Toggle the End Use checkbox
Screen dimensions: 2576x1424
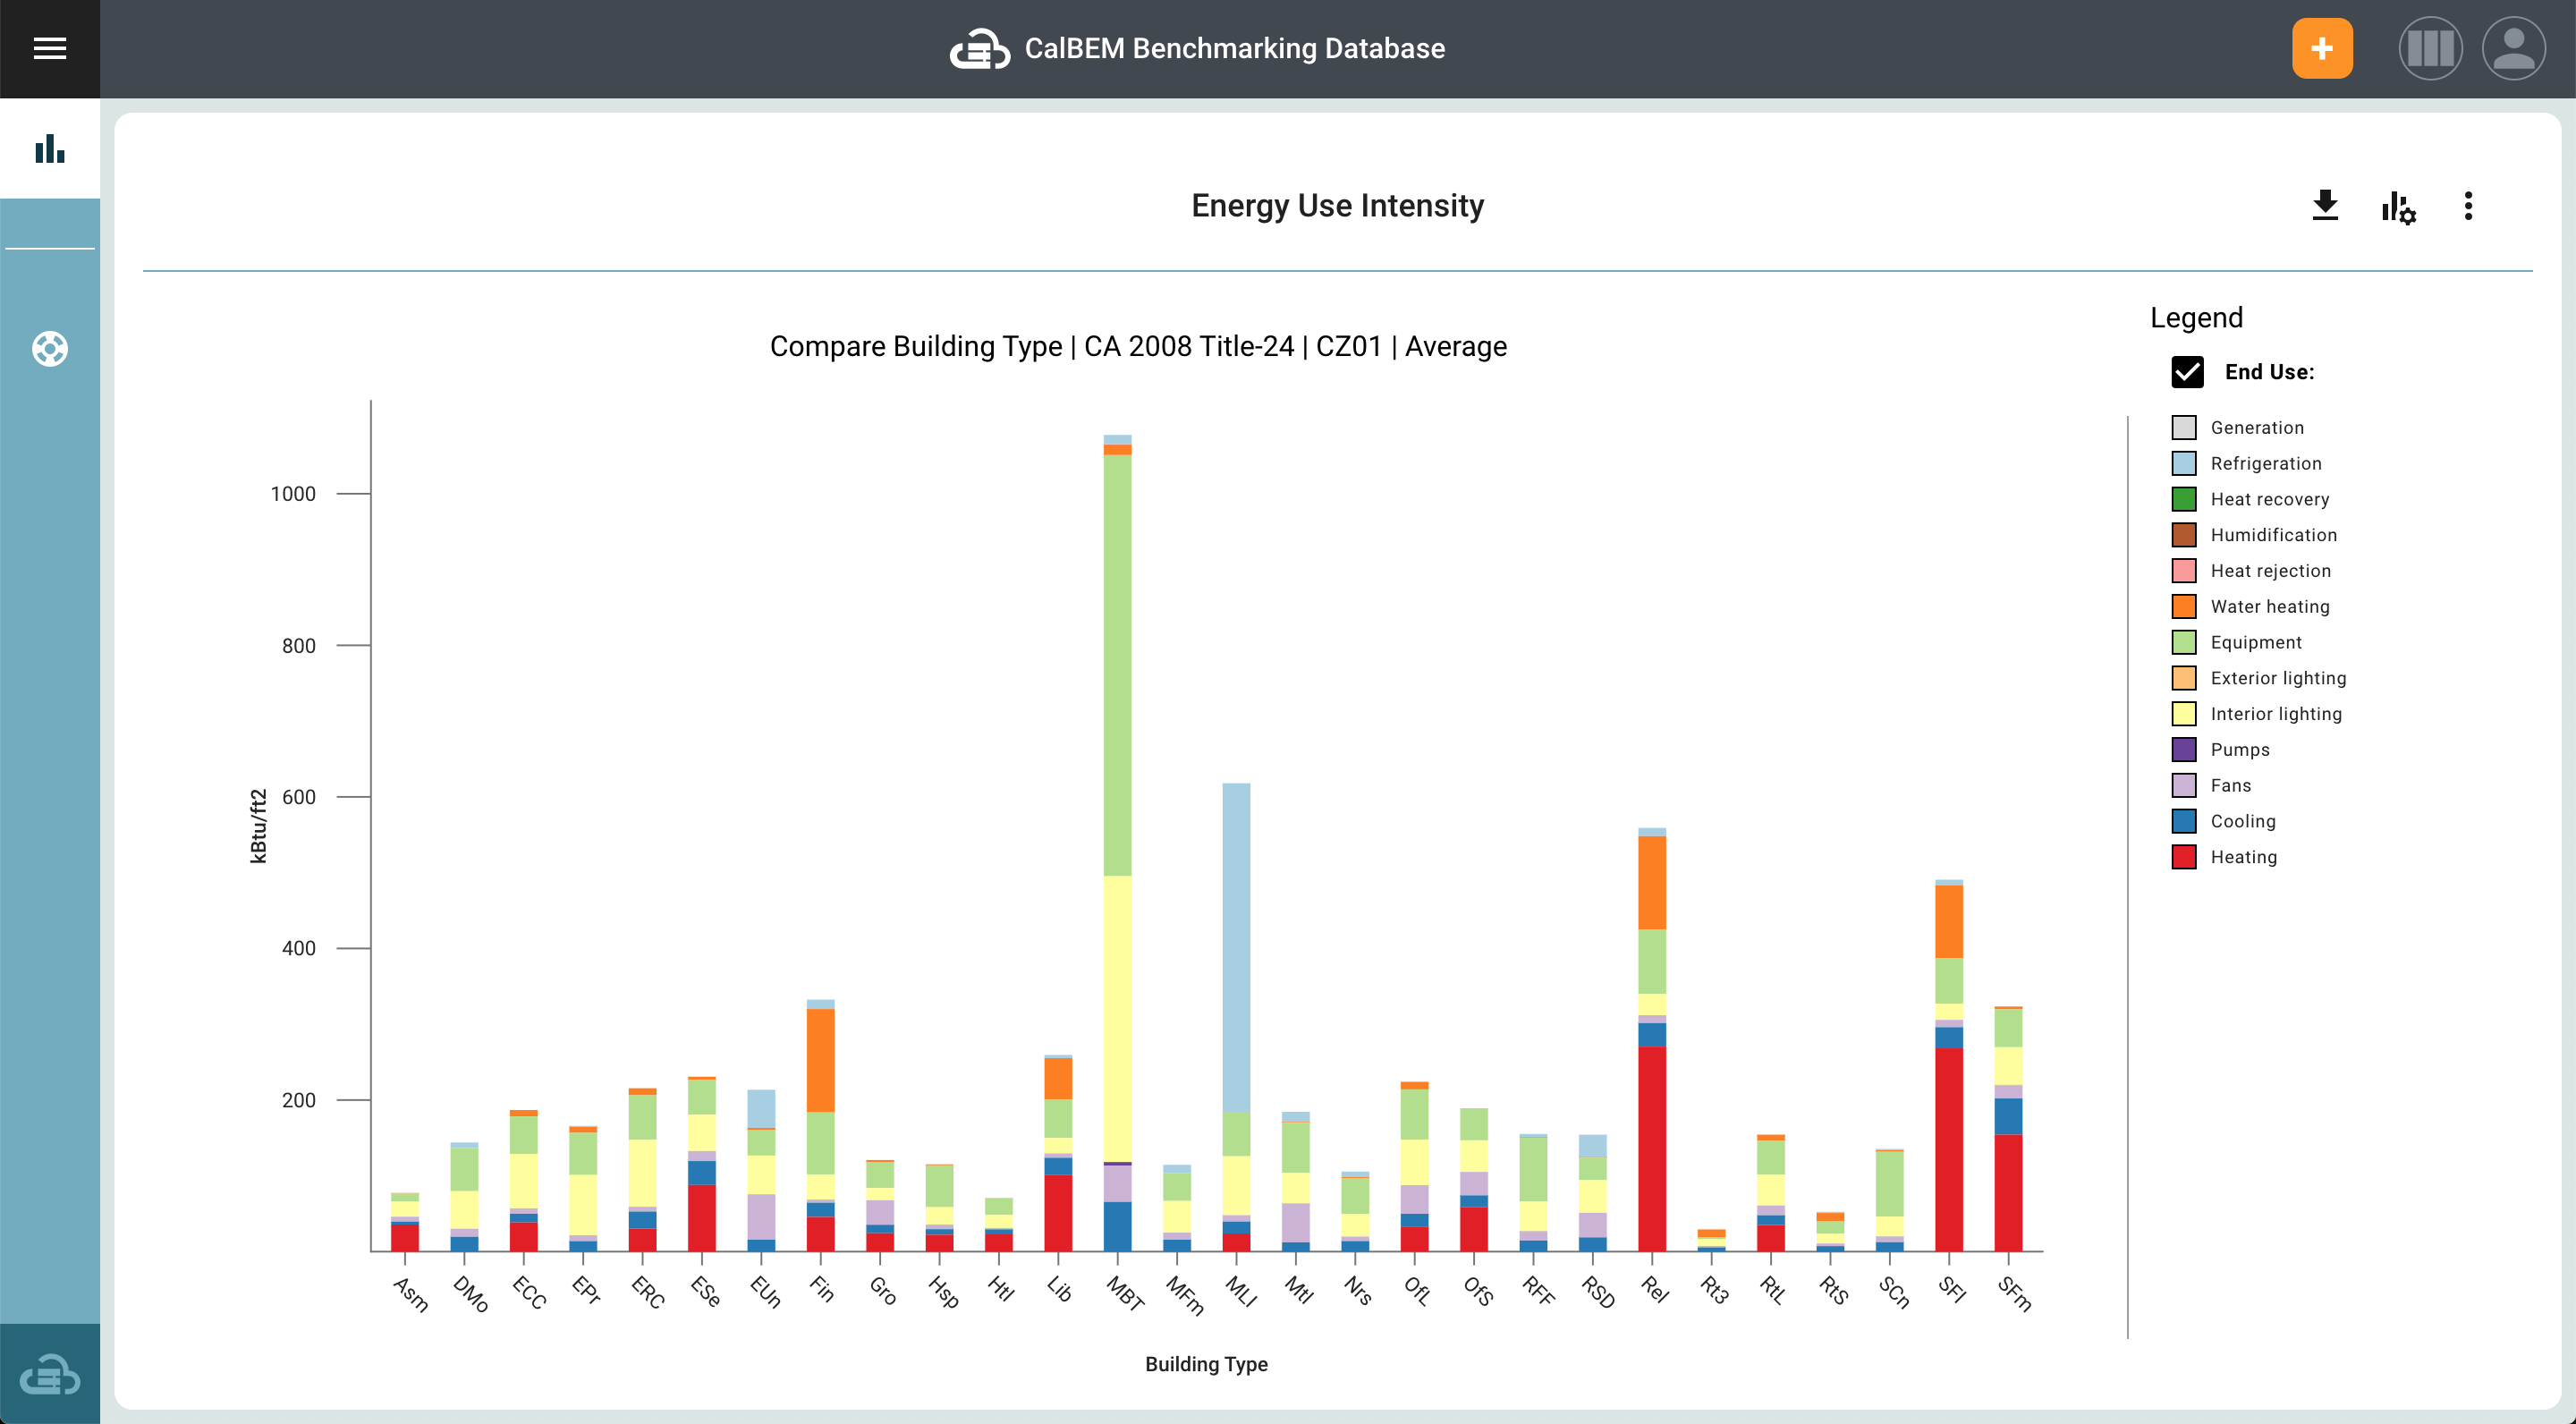pyautogui.click(x=2189, y=372)
